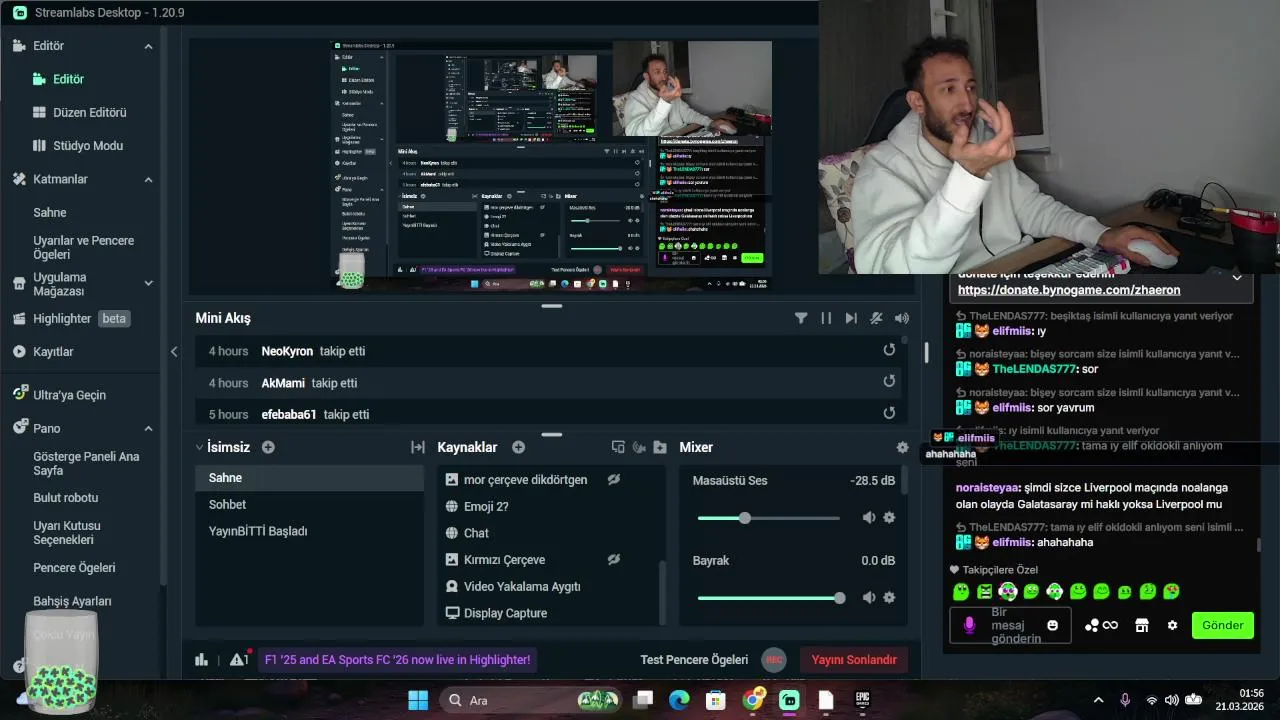
Task: Open the chat emoji picker smiley
Action: (x=1052, y=625)
